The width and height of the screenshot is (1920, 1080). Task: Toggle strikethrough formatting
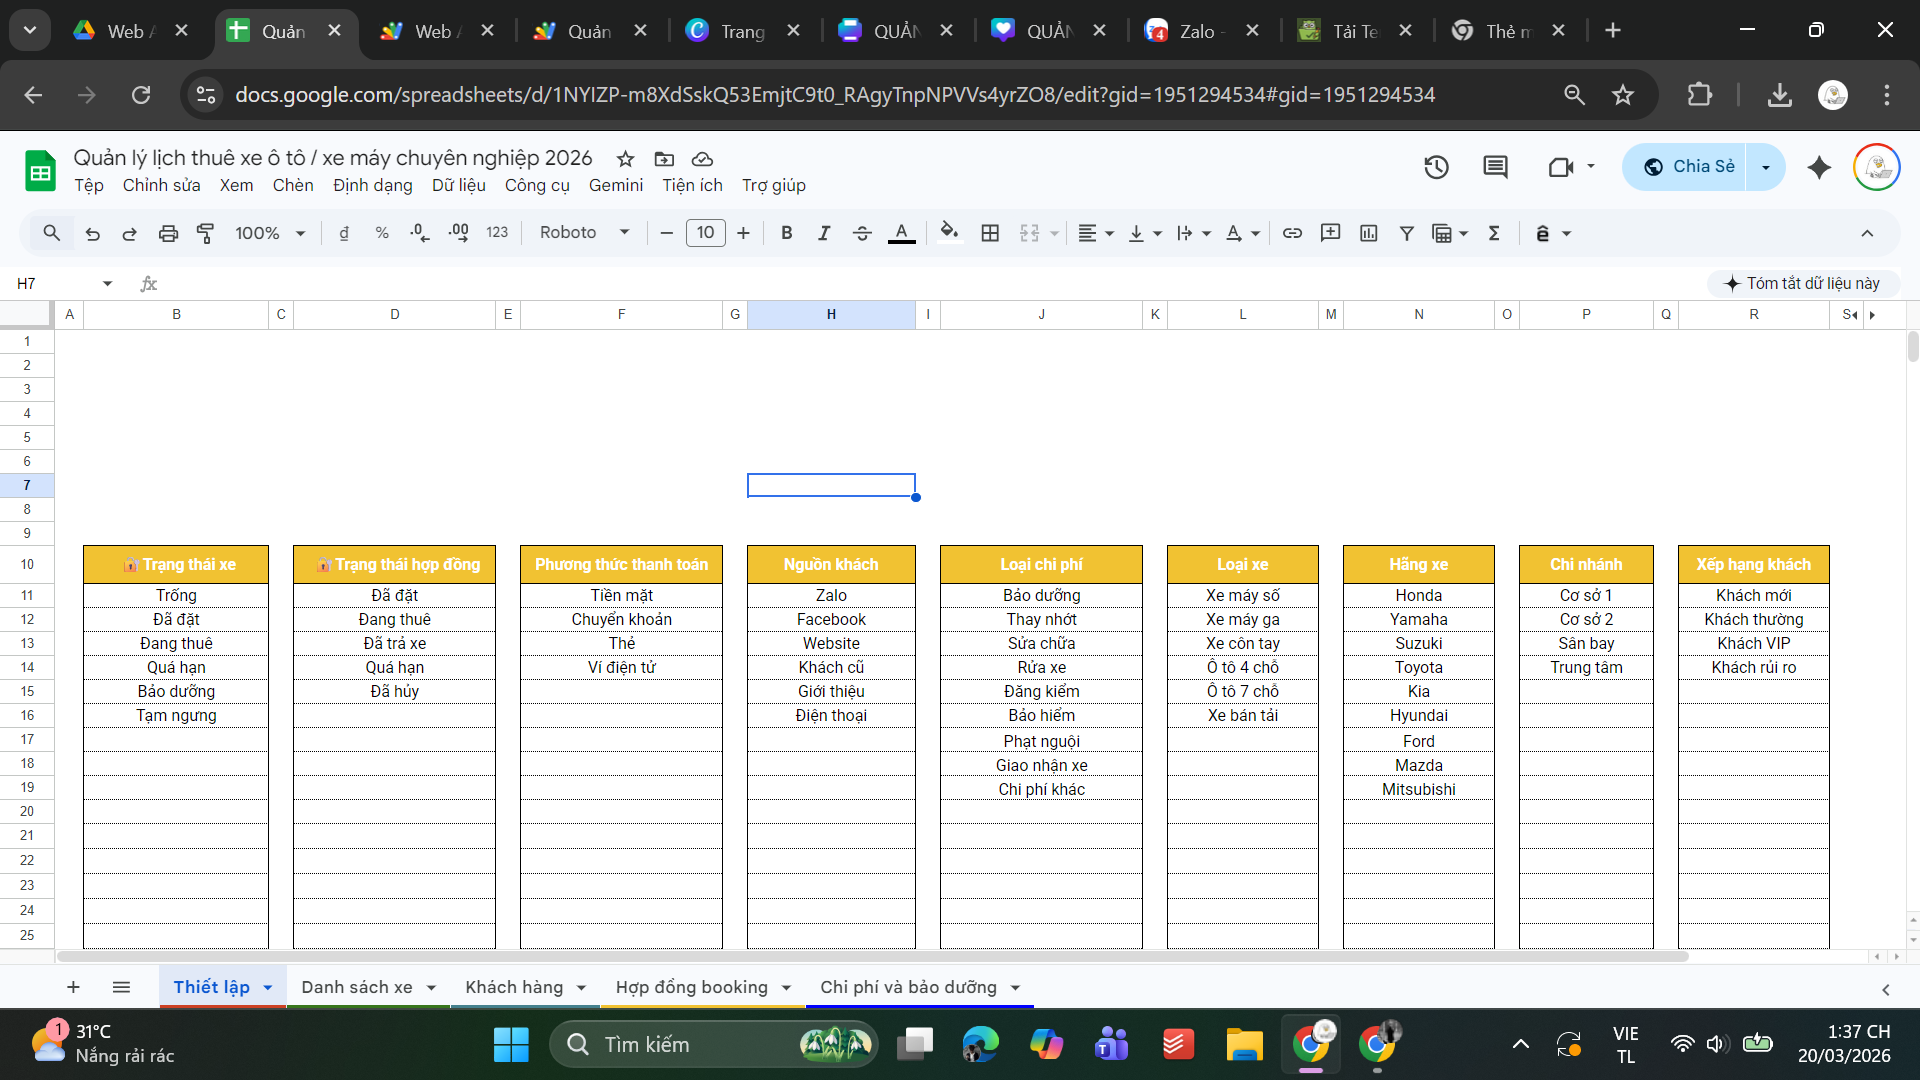(x=862, y=233)
